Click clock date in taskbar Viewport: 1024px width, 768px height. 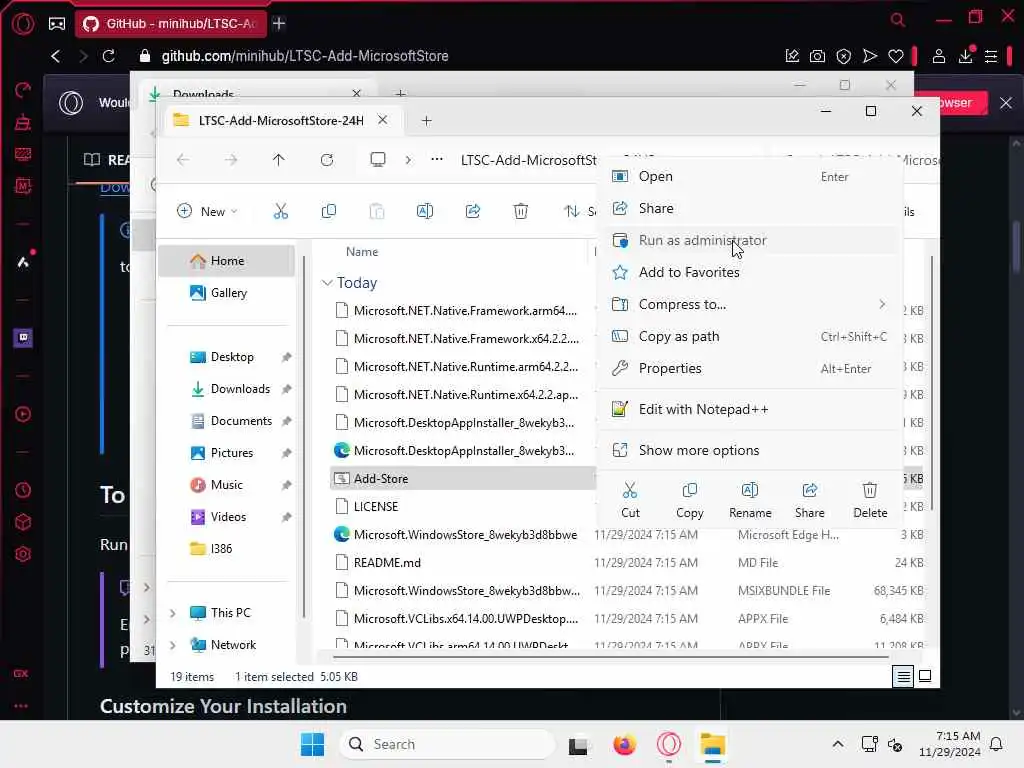(949, 744)
